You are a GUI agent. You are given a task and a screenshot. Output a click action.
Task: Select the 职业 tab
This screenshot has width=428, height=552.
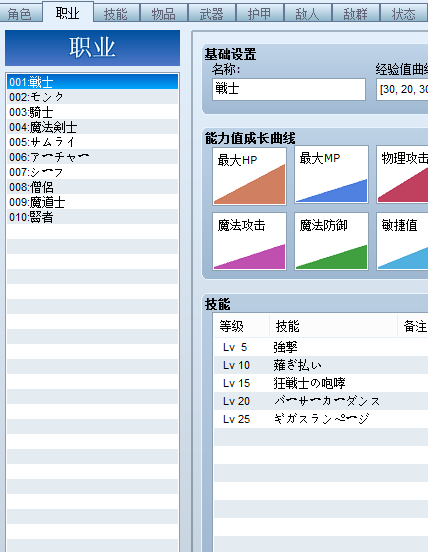tap(68, 13)
